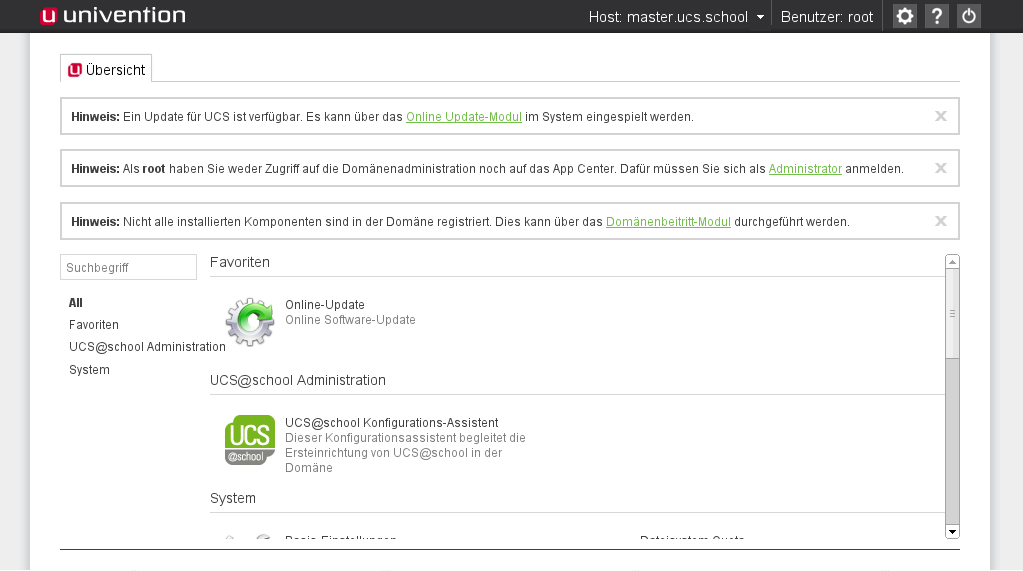Click the scrollbar down arrow
The height and width of the screenshot is (571, 1023).
952,532
